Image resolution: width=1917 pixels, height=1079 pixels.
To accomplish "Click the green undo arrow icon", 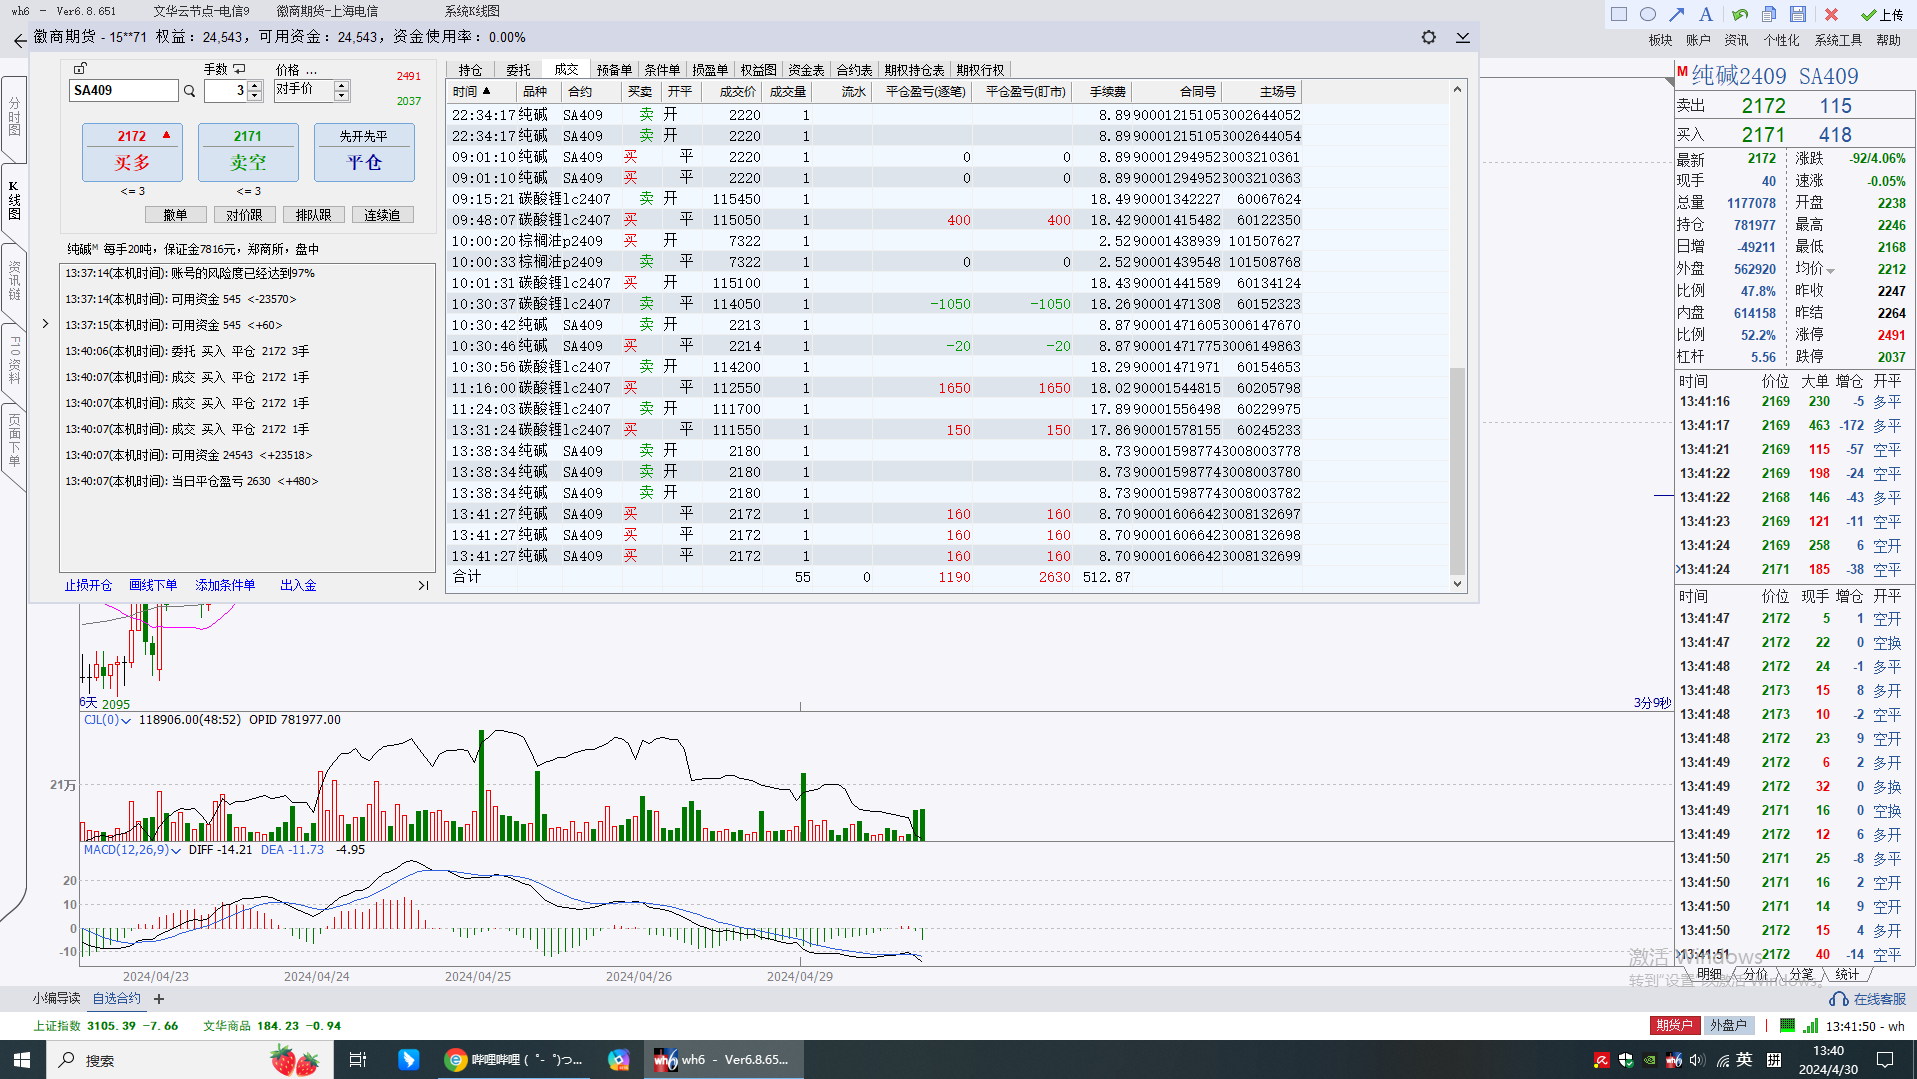I will pos(1740,14).
